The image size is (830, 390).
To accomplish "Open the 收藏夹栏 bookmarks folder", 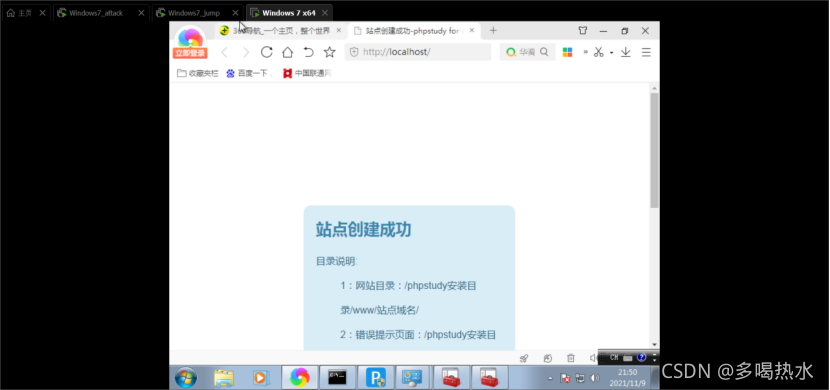I will click(197, 74).
